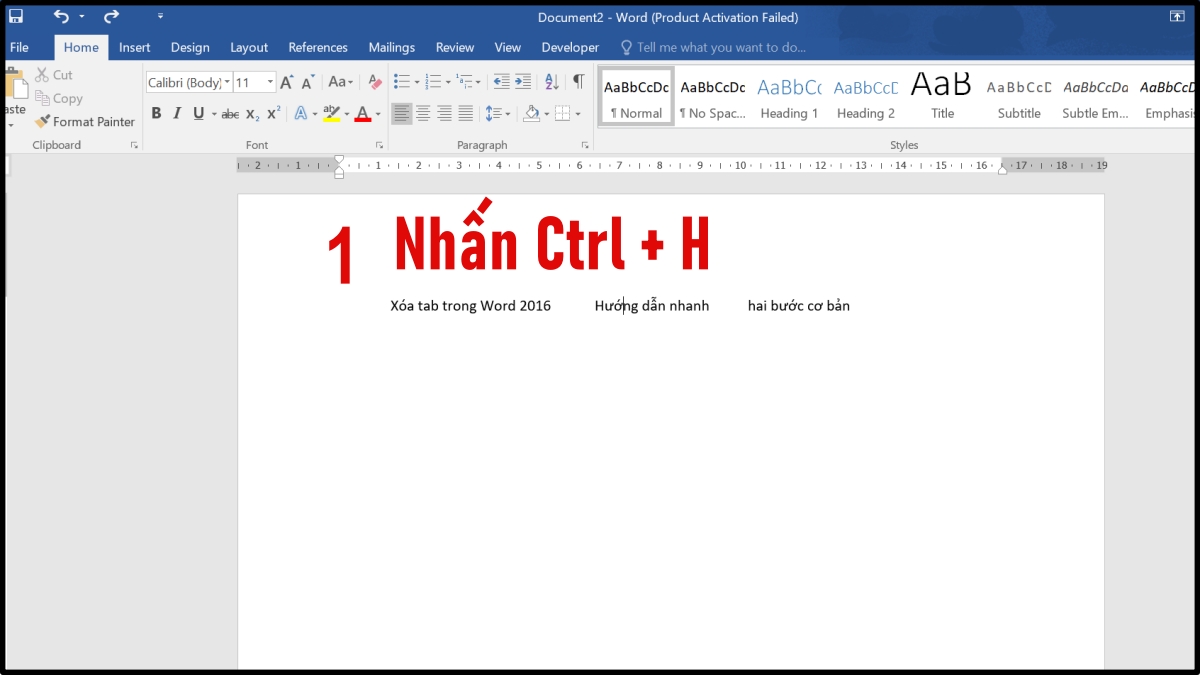1200x675 pixels.
Task: Open the Developer ribbon tab
Action: 570,47
